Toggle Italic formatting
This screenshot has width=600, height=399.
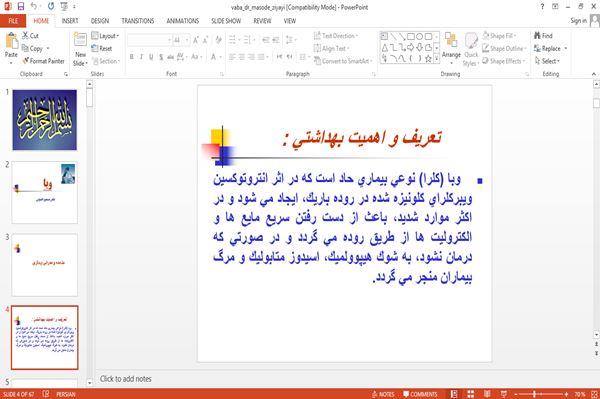click(x=141, y=57)
